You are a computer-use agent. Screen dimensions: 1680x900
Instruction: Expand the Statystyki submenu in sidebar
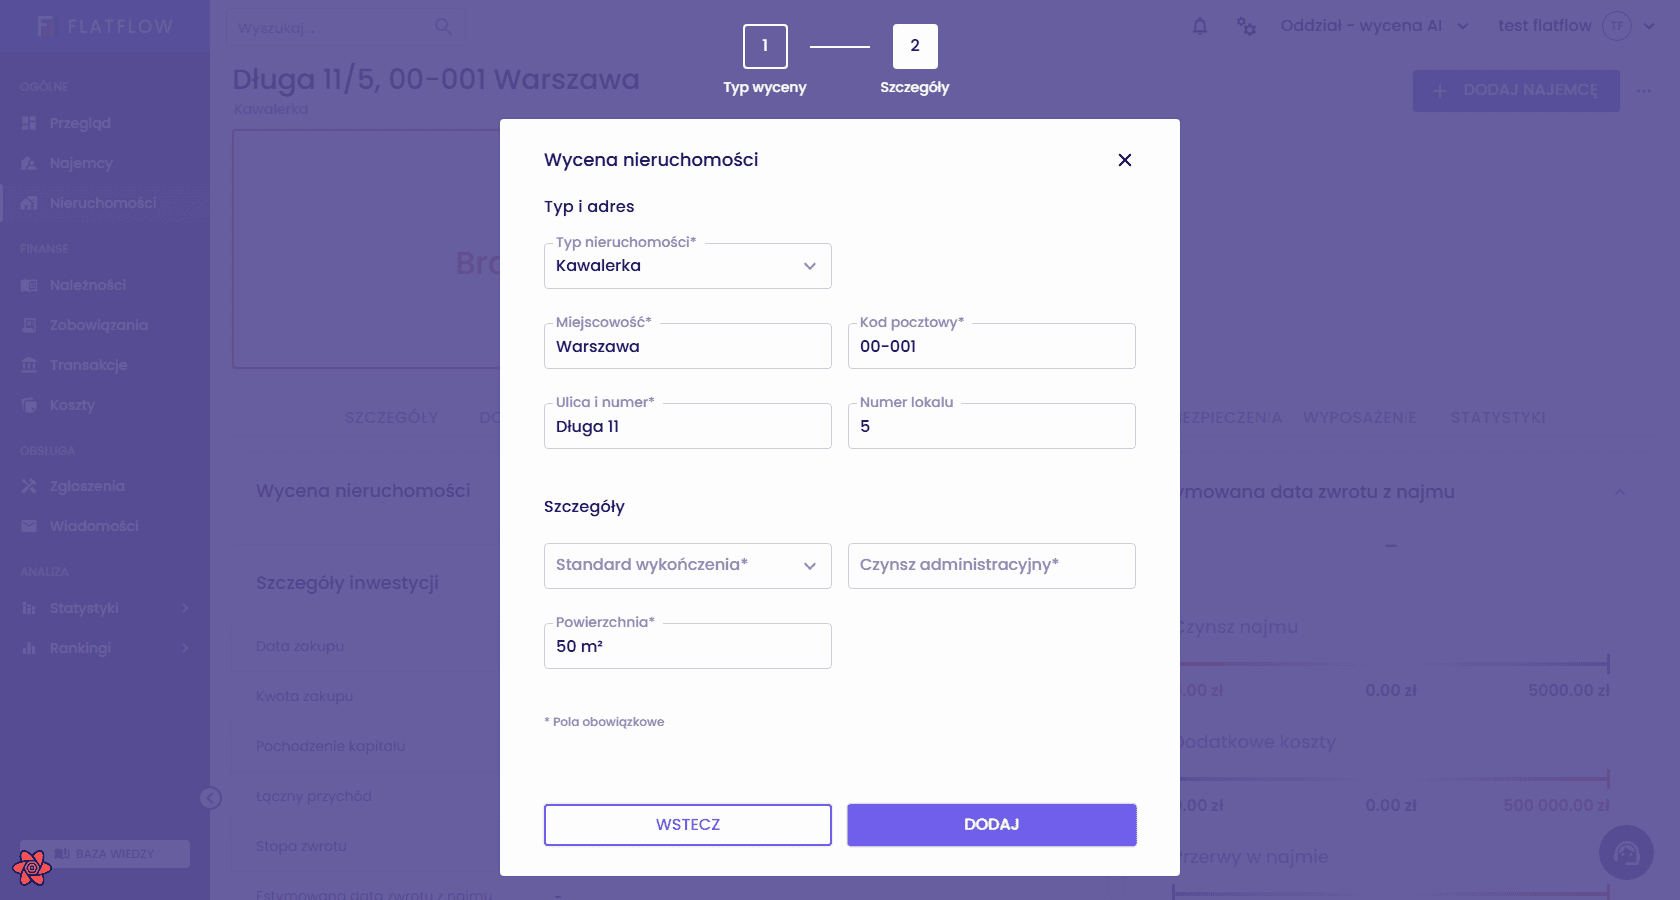click(185, 608)
